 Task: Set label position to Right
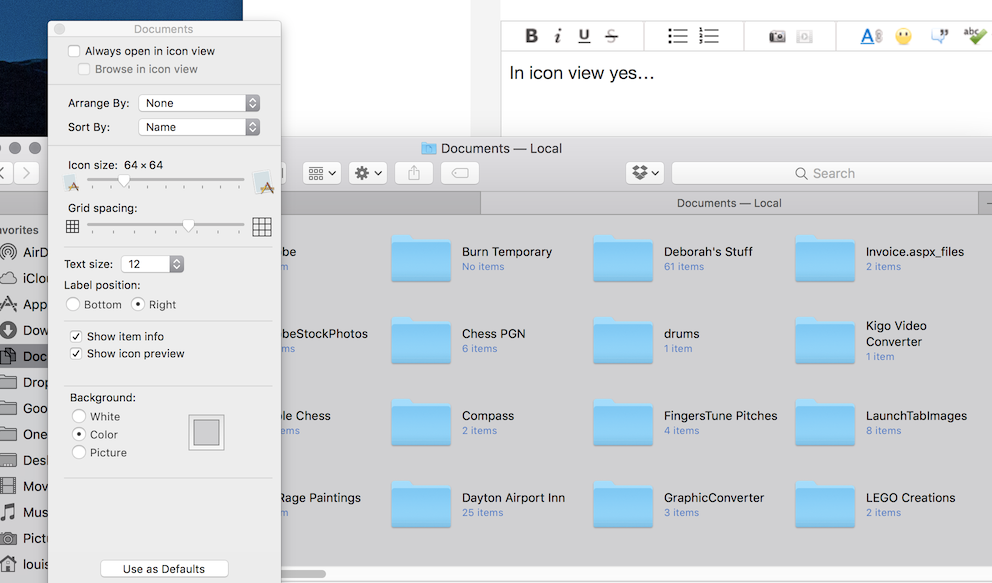coord(137,304)
